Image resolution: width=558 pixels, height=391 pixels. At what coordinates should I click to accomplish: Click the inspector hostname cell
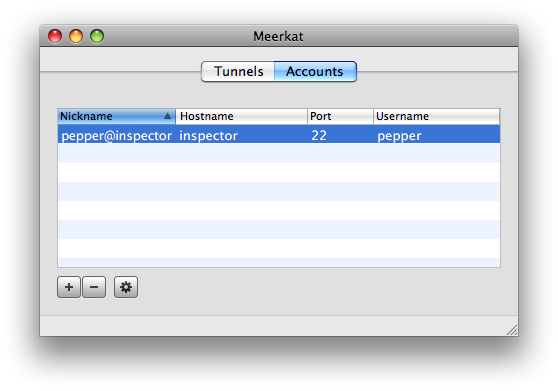[208, 136]
